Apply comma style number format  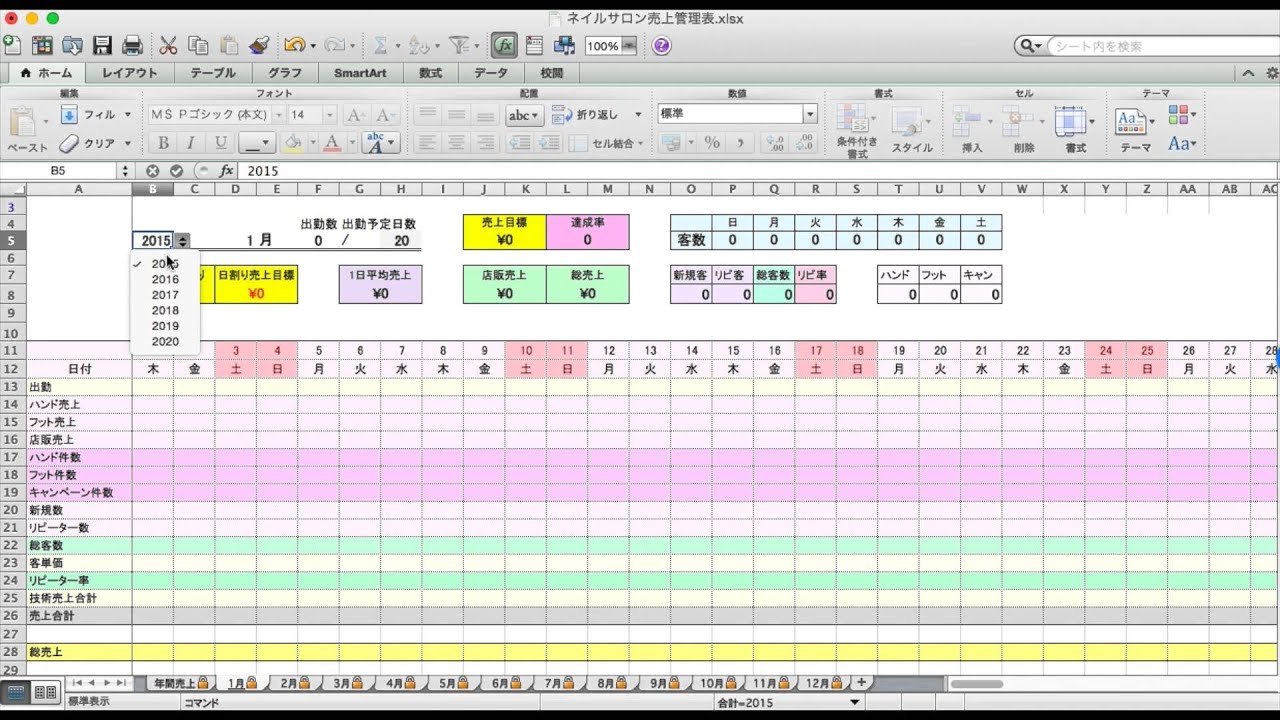740,143
